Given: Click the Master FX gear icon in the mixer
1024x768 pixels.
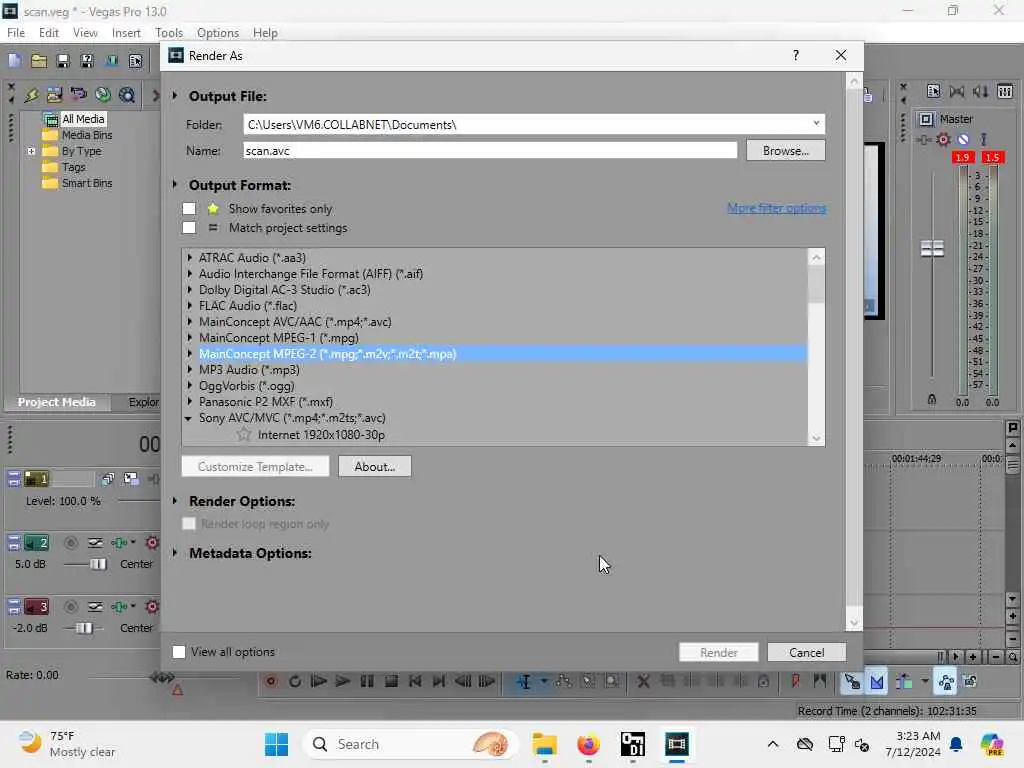Looking at the screenshot, I should 943,139.
